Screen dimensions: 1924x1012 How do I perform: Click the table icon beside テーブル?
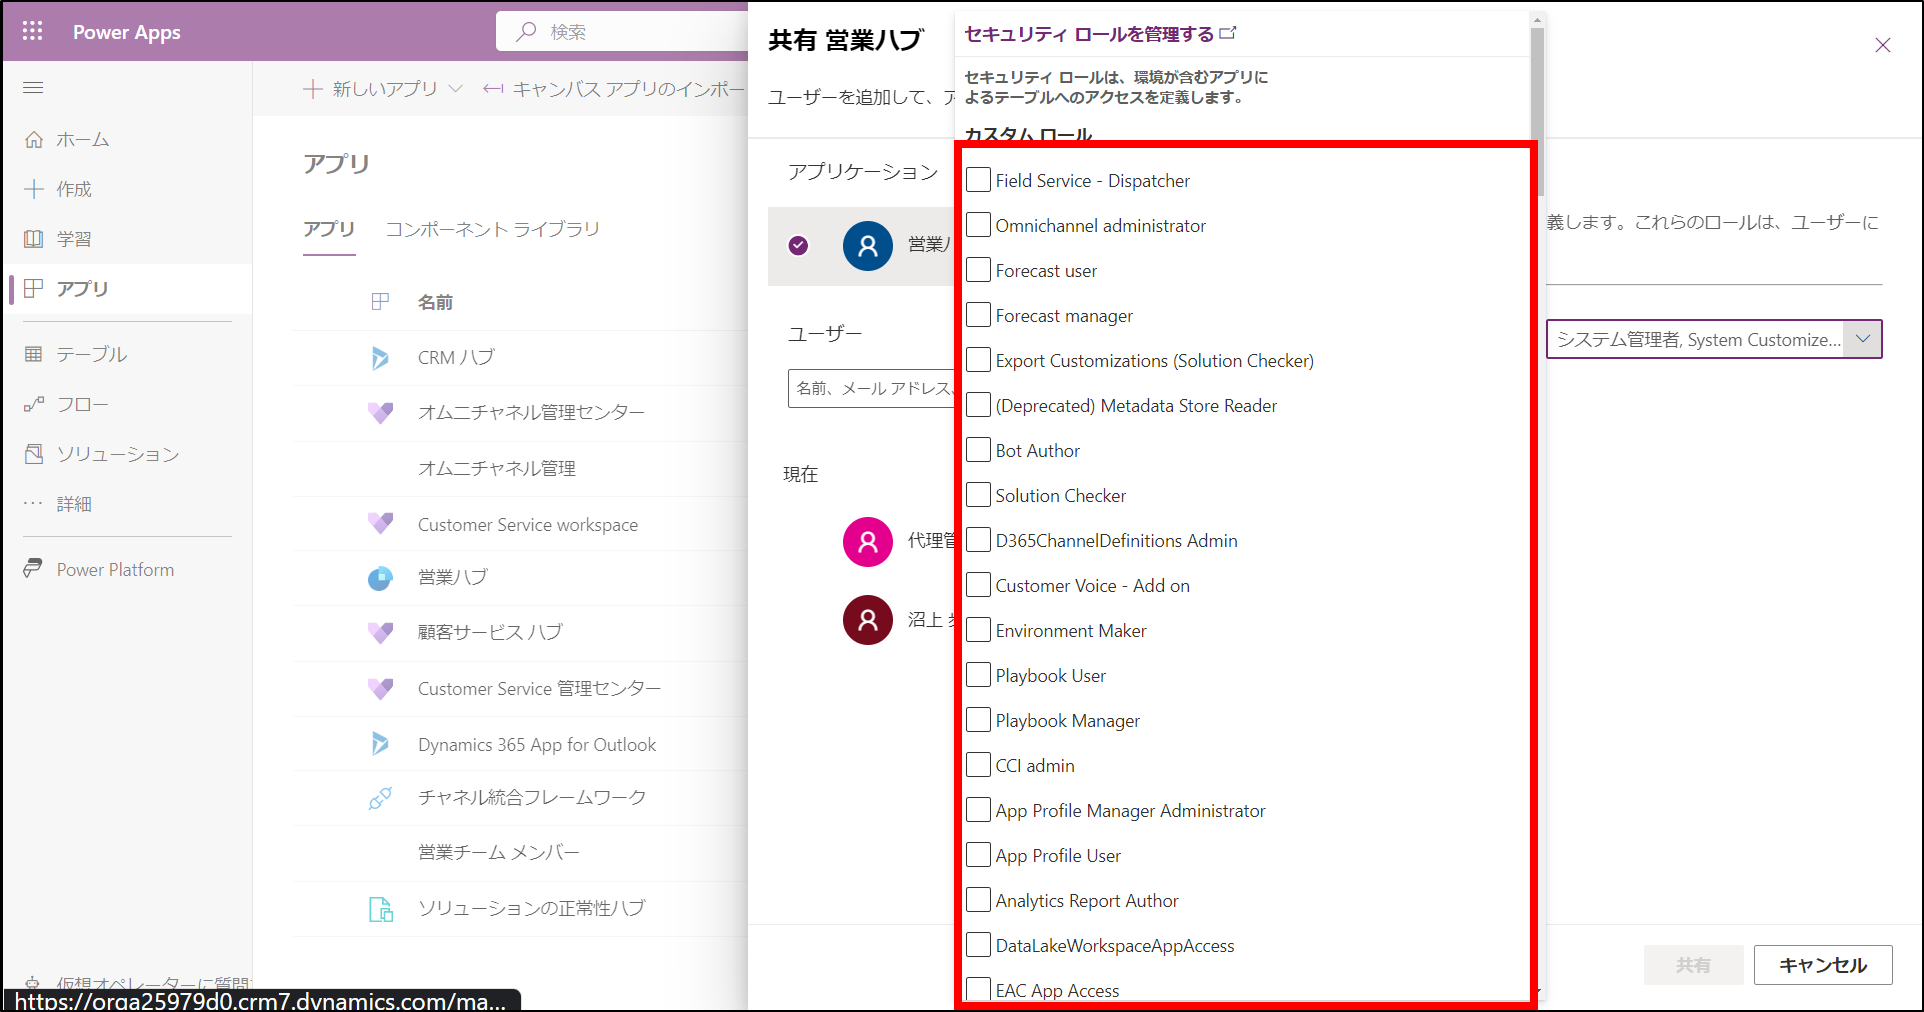pos(34,354)
